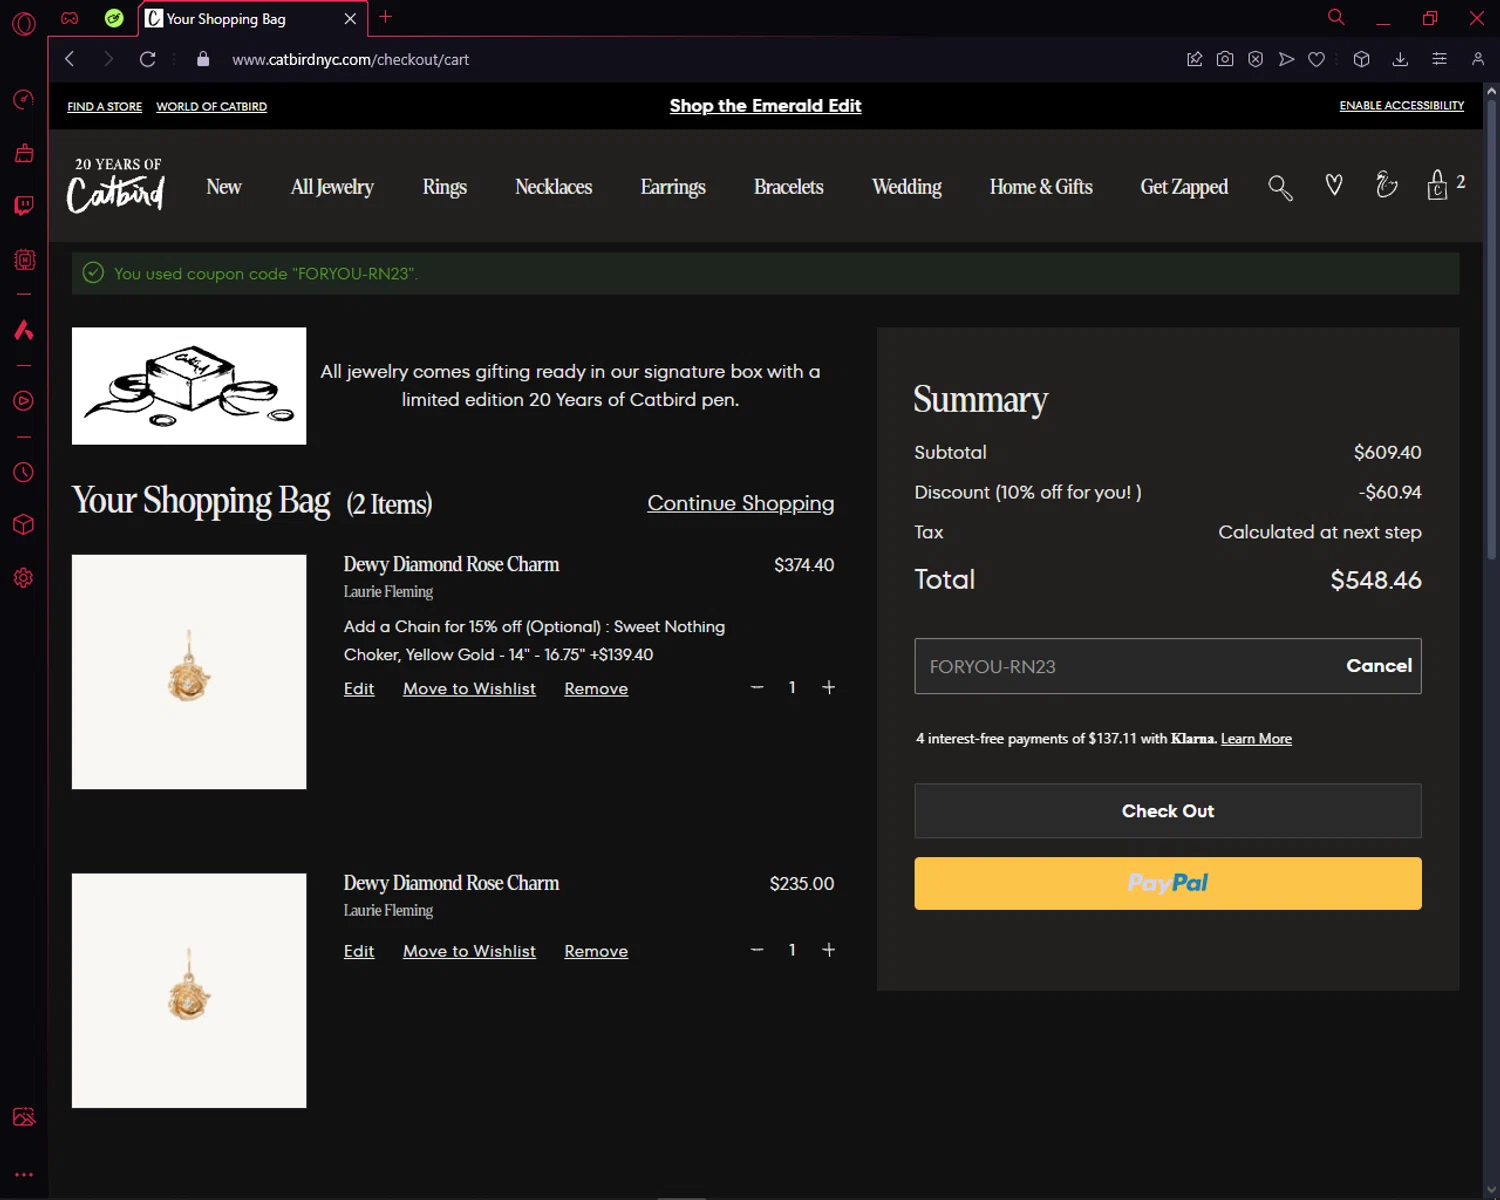This screenshot has width=1500, height=1200.
Task: Pay with the PayPal button
Action: 1168,883
